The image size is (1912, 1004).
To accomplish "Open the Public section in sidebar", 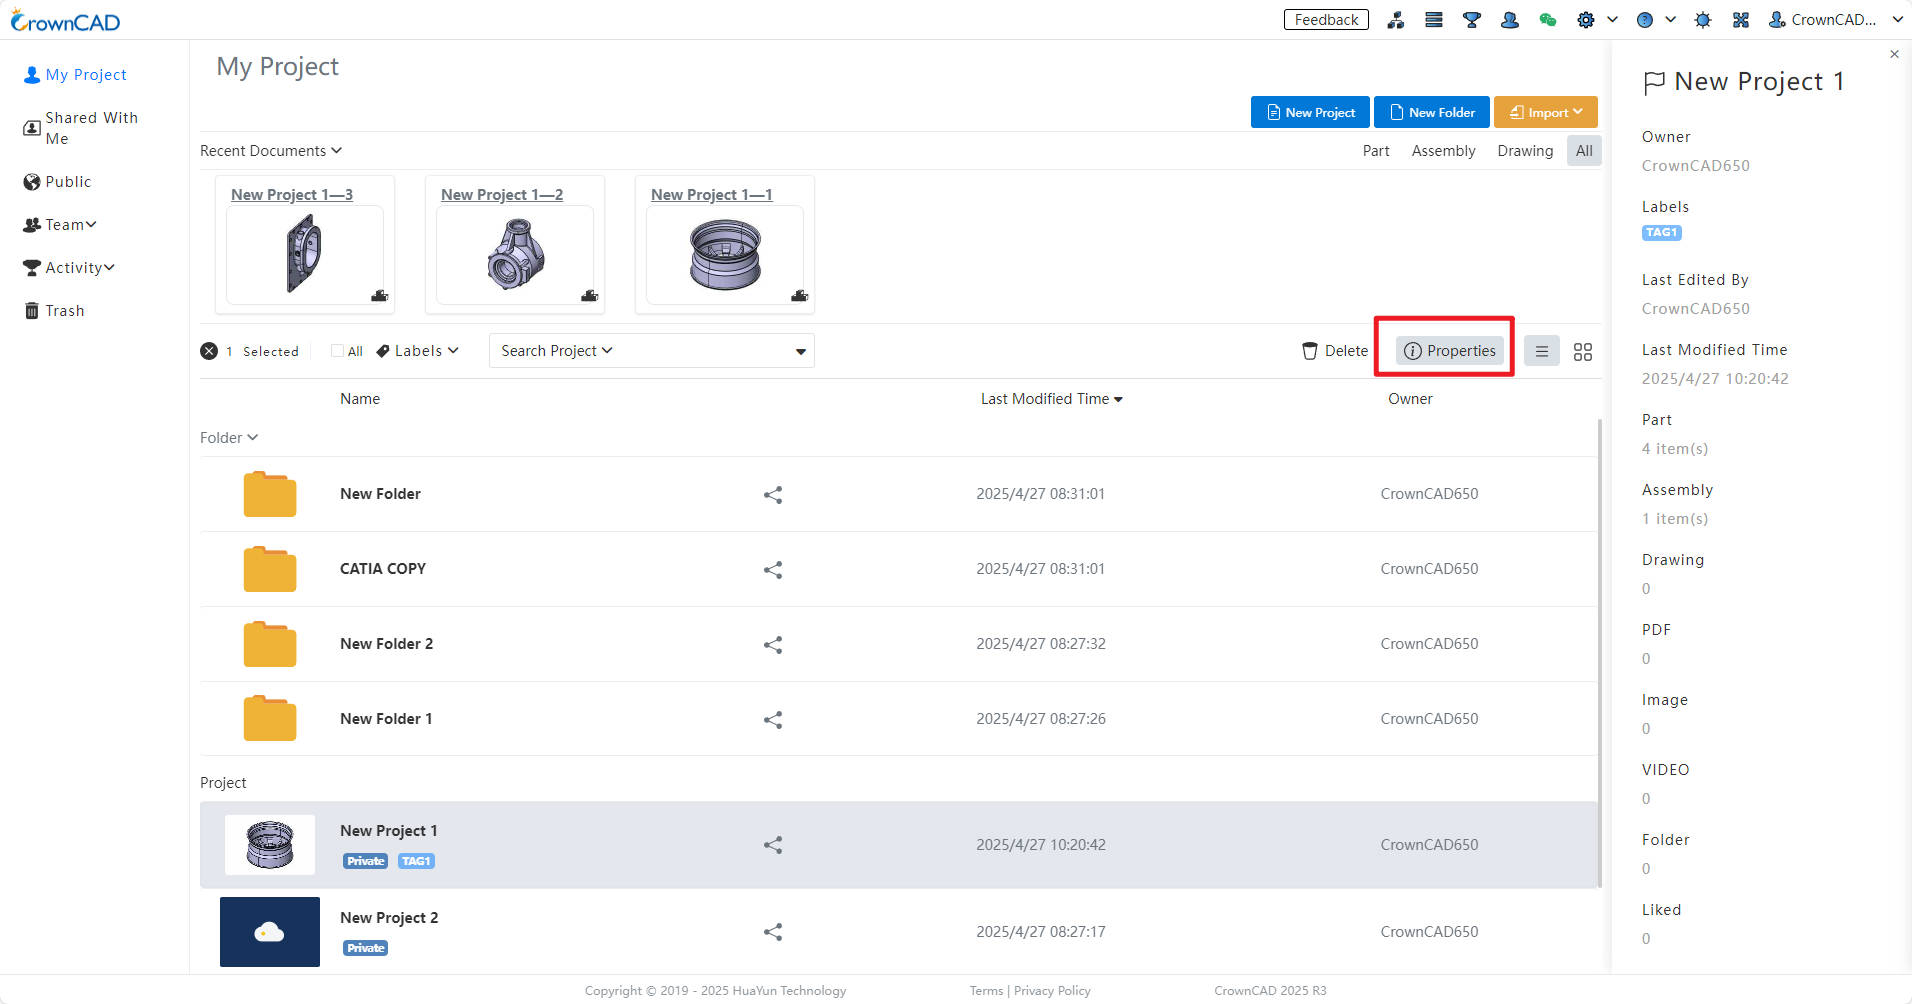I will pyautogui.click(x=57, y=182).
